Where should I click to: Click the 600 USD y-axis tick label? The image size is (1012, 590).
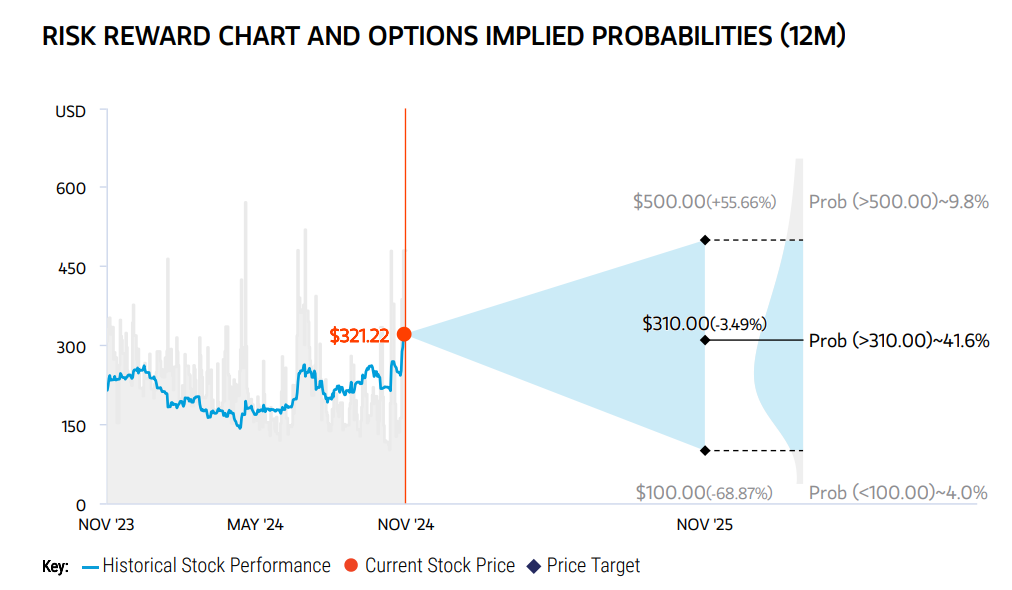pyautogui.click(x=71, y=188)
